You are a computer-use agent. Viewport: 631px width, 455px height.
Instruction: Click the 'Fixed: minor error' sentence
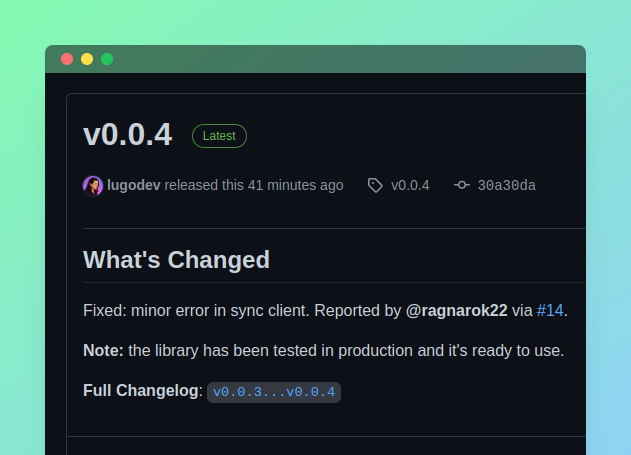pos(325,311)
